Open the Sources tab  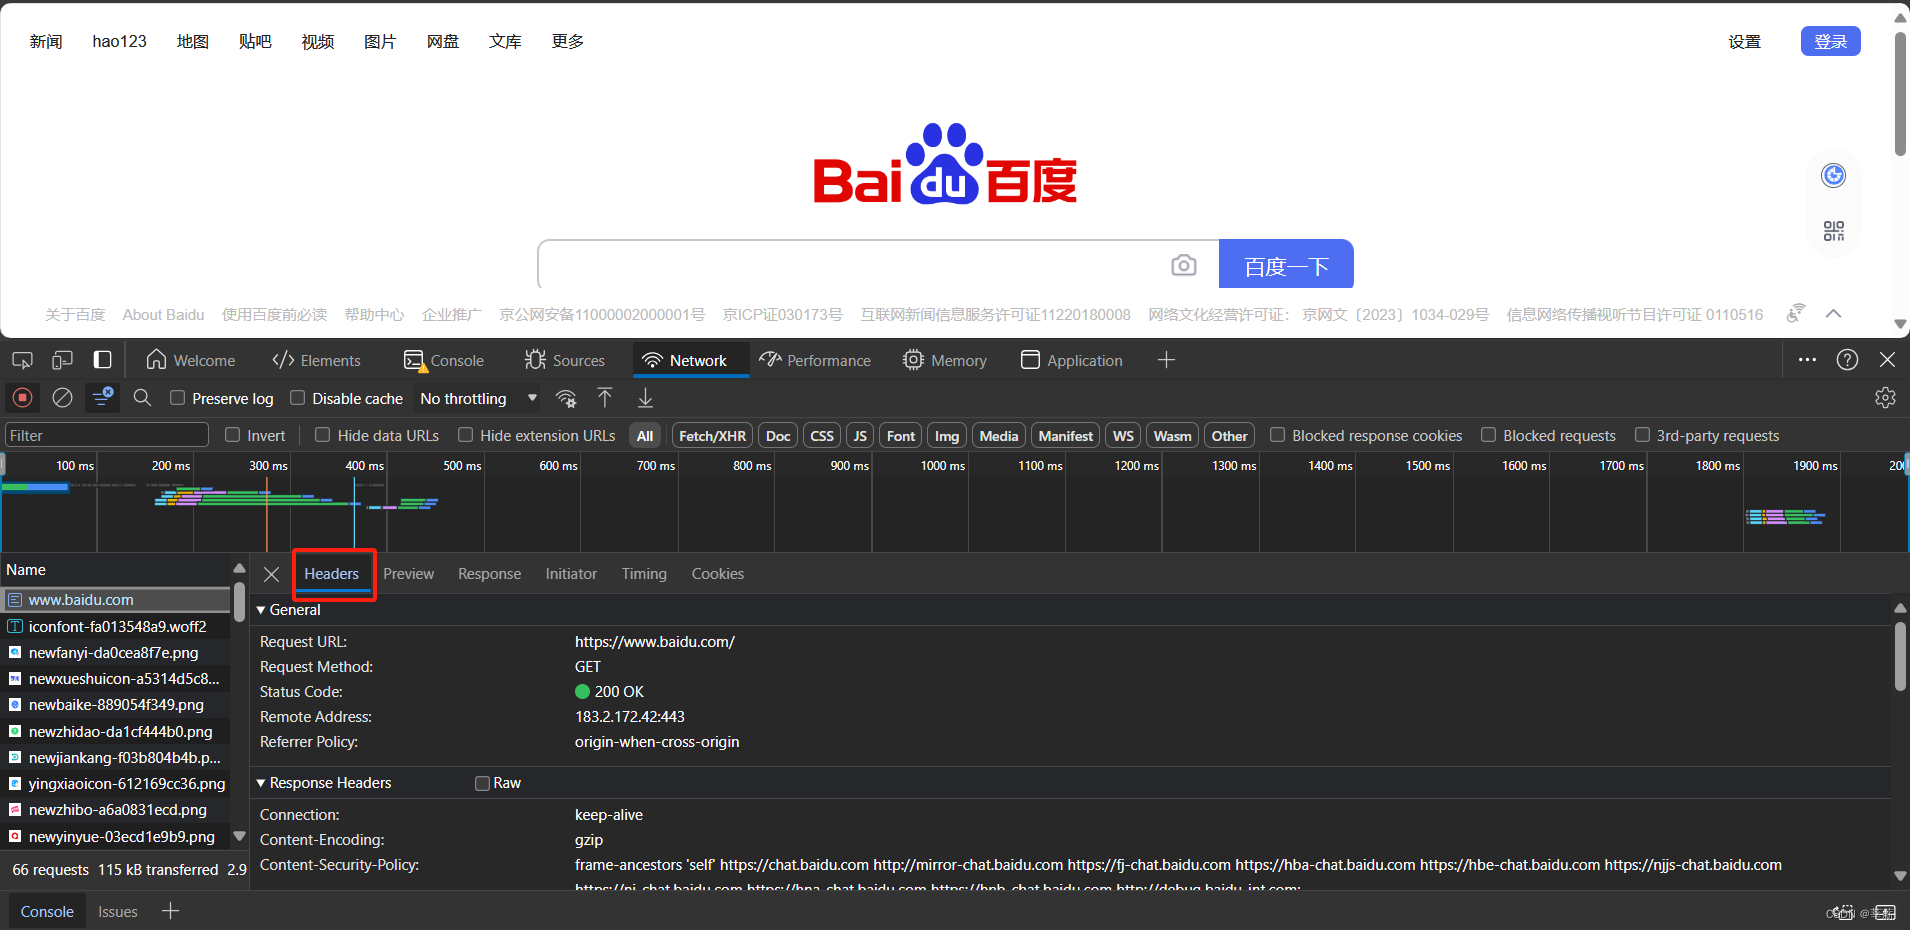tap(565, 360)
